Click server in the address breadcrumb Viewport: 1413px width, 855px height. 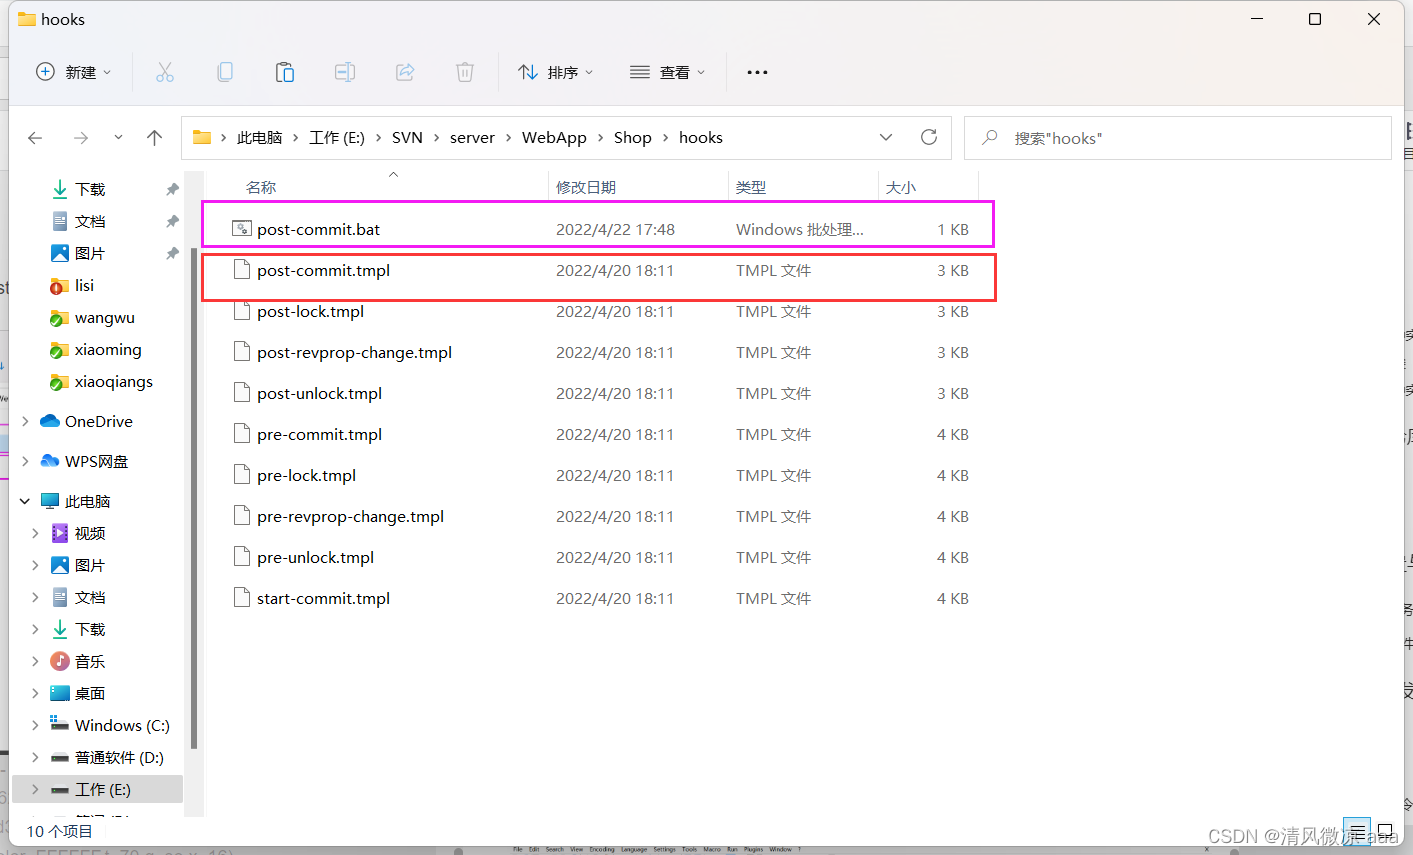[472, 137]
